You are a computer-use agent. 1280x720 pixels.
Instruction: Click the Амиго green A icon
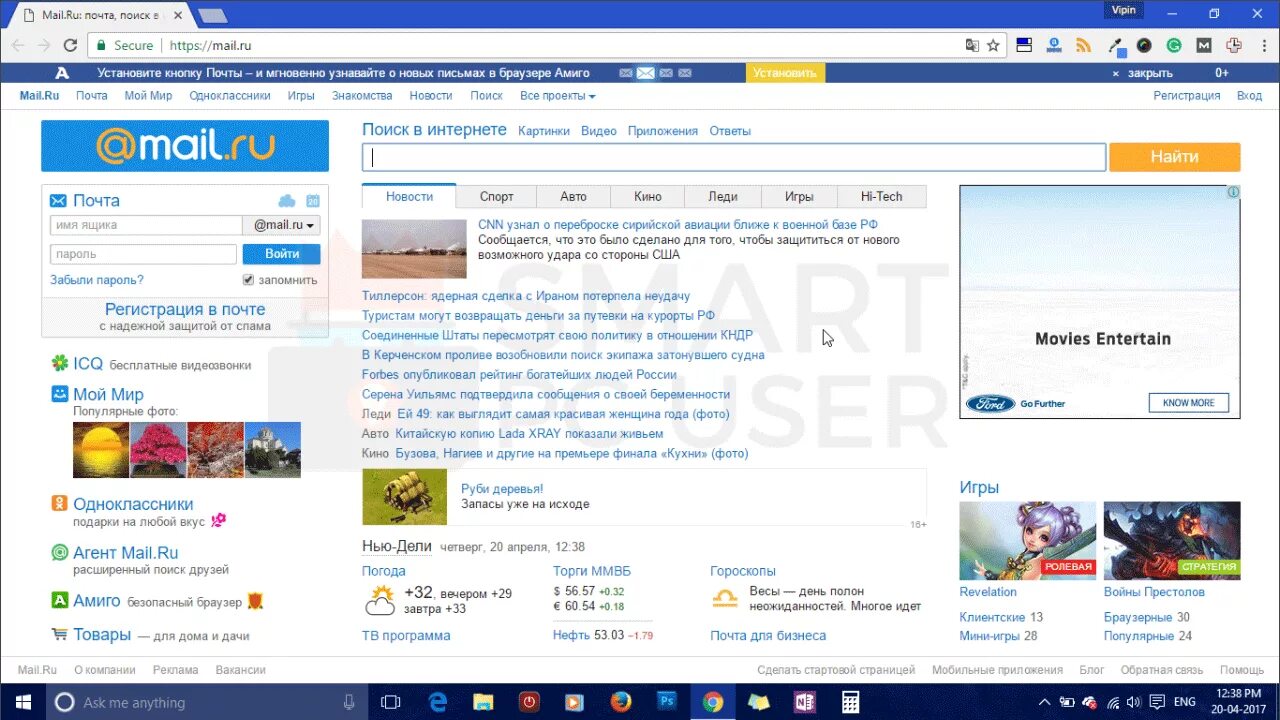click(60, 601)
